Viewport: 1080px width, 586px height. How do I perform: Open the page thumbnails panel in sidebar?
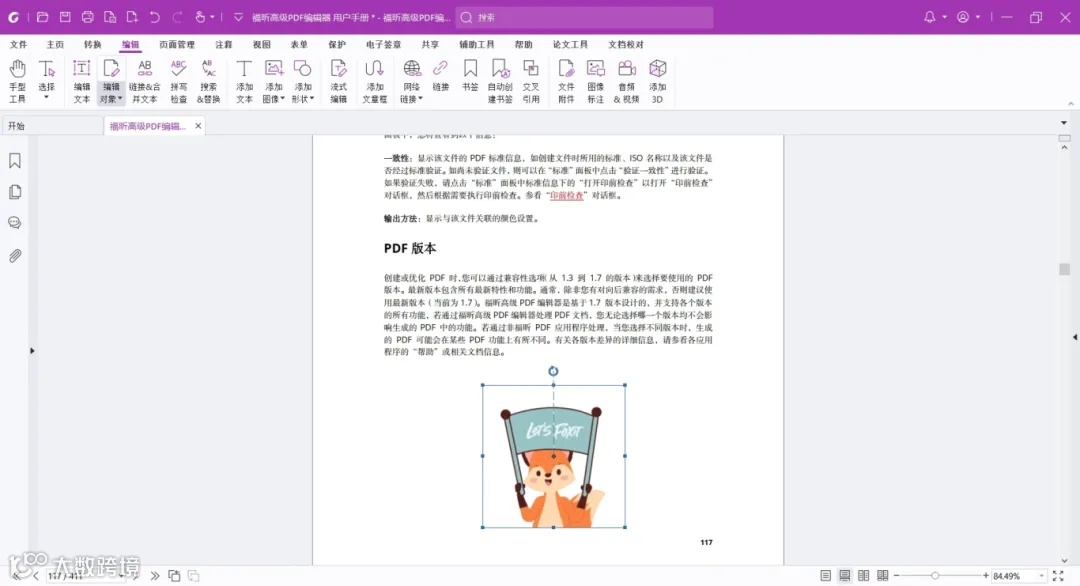[x=15, y=191]
